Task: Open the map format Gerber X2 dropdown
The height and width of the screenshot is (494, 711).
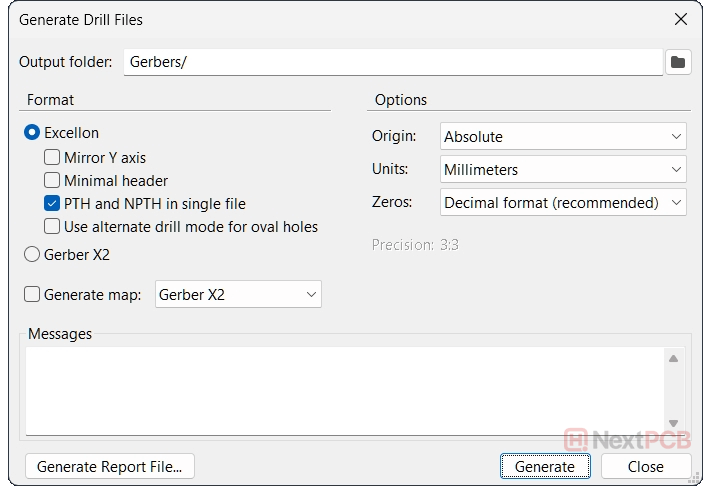Action: (x=238, y=294)
